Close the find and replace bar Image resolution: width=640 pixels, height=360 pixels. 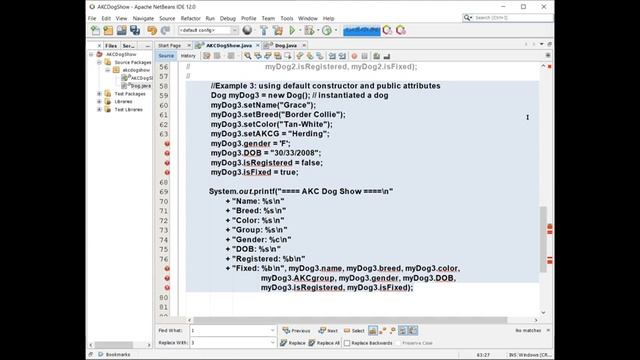(x=548, y=330)
